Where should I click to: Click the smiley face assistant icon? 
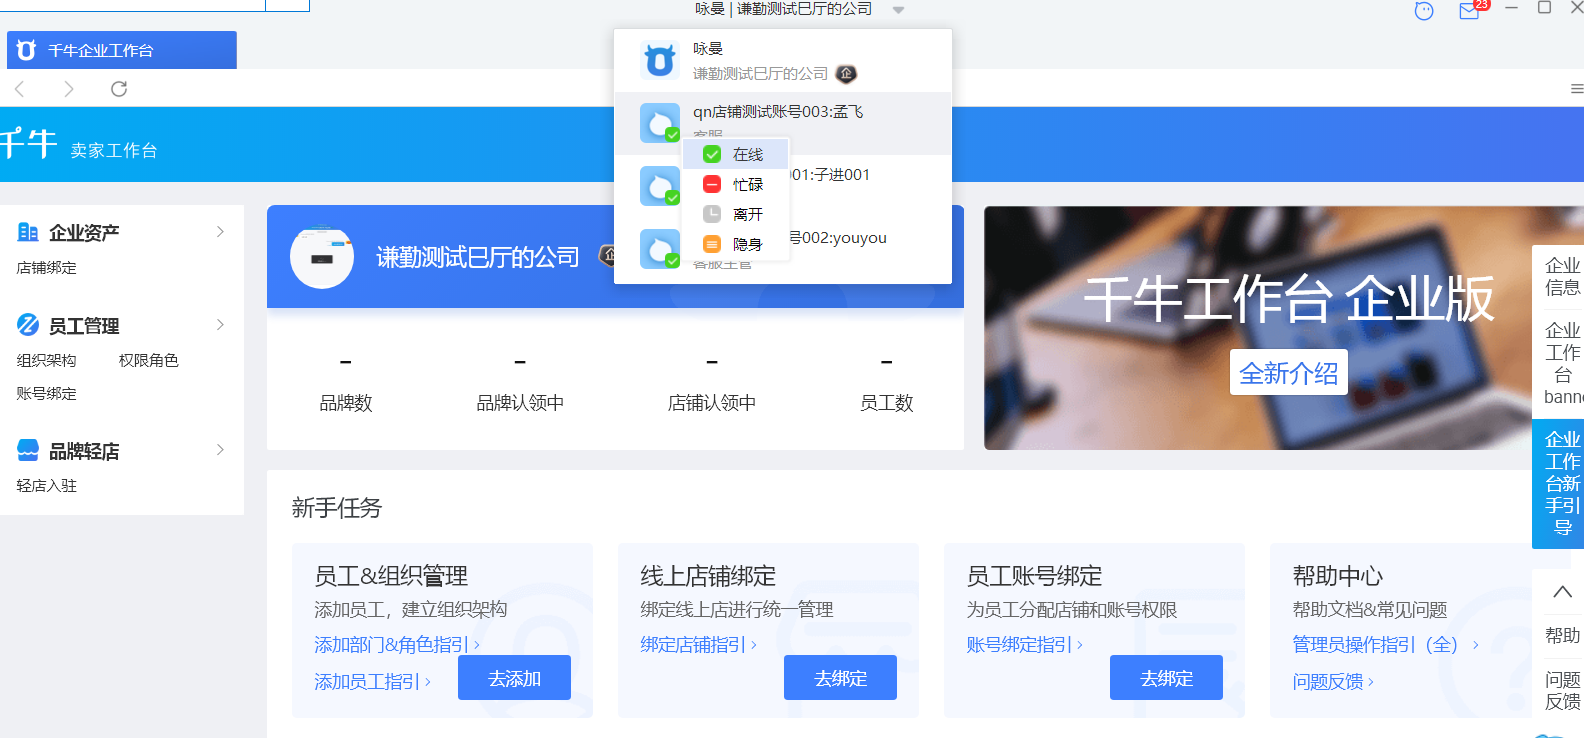(1424, 11)
